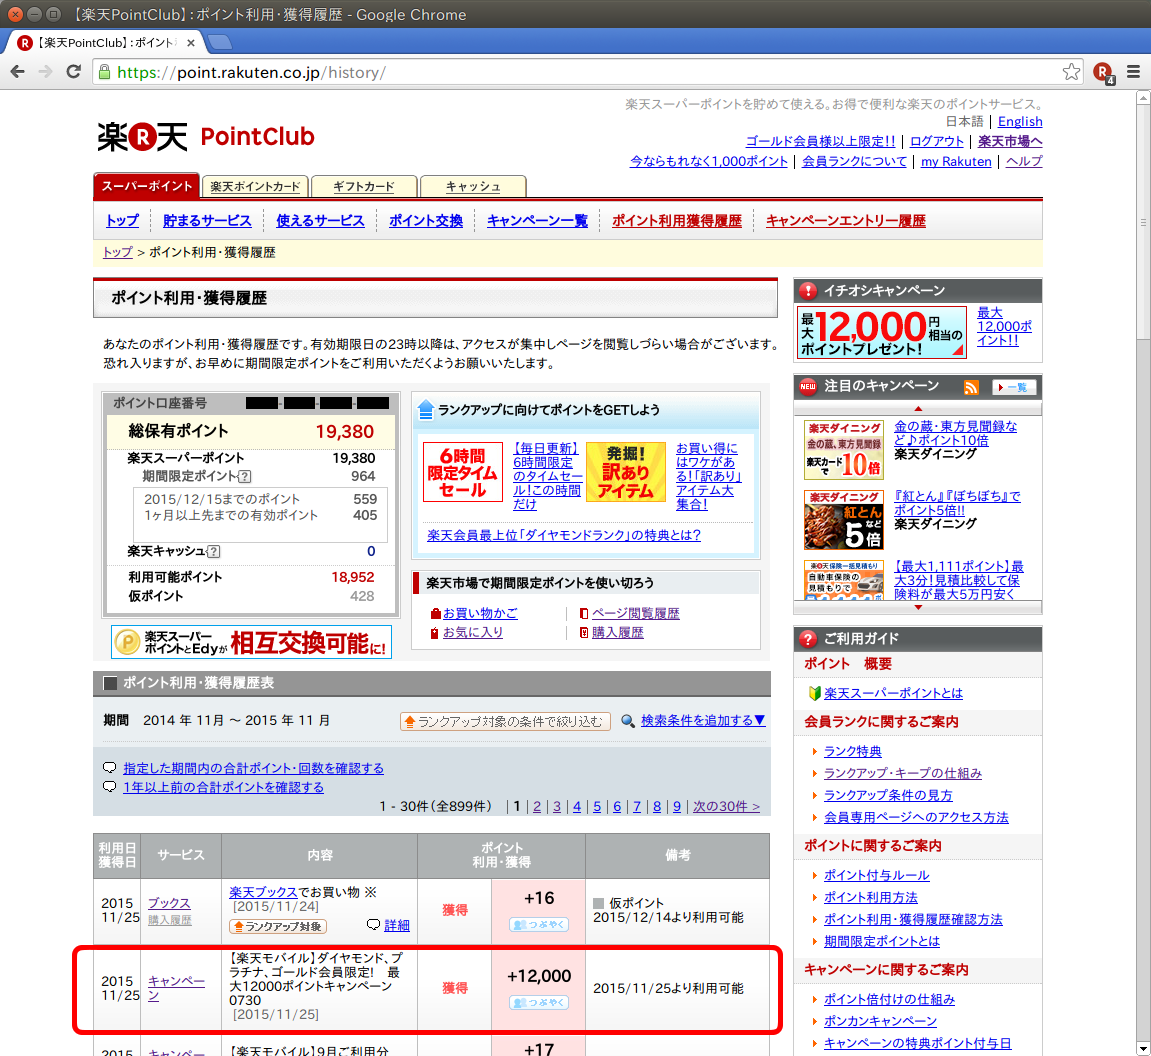Click the 6時間限定タイムセール banner image
The image size is (1151, 1056).
click(462, 472)
